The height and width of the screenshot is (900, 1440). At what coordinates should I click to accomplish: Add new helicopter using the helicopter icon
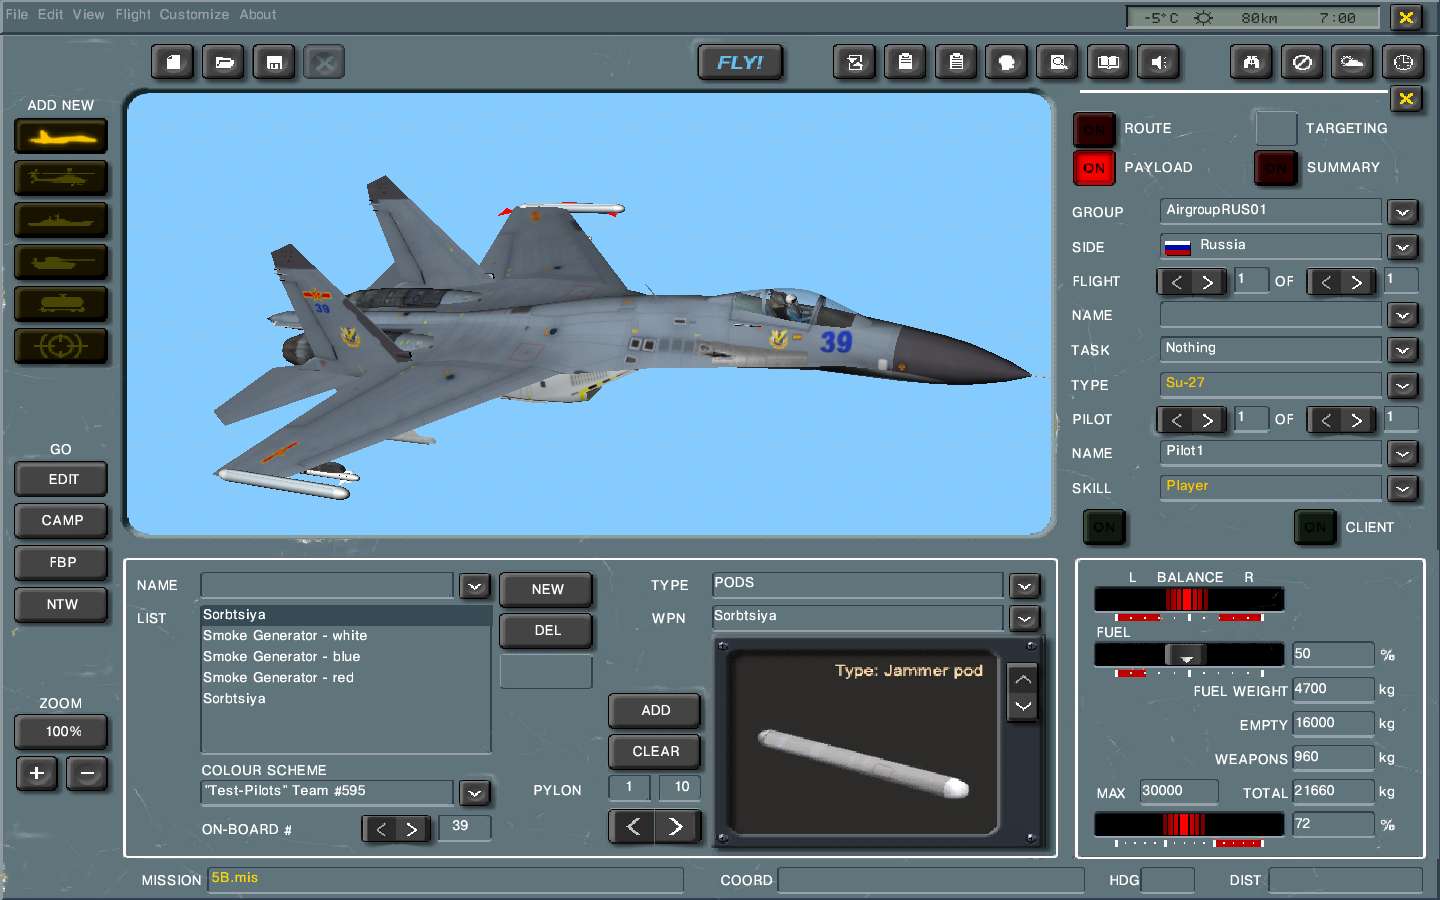tap(61, 178)
